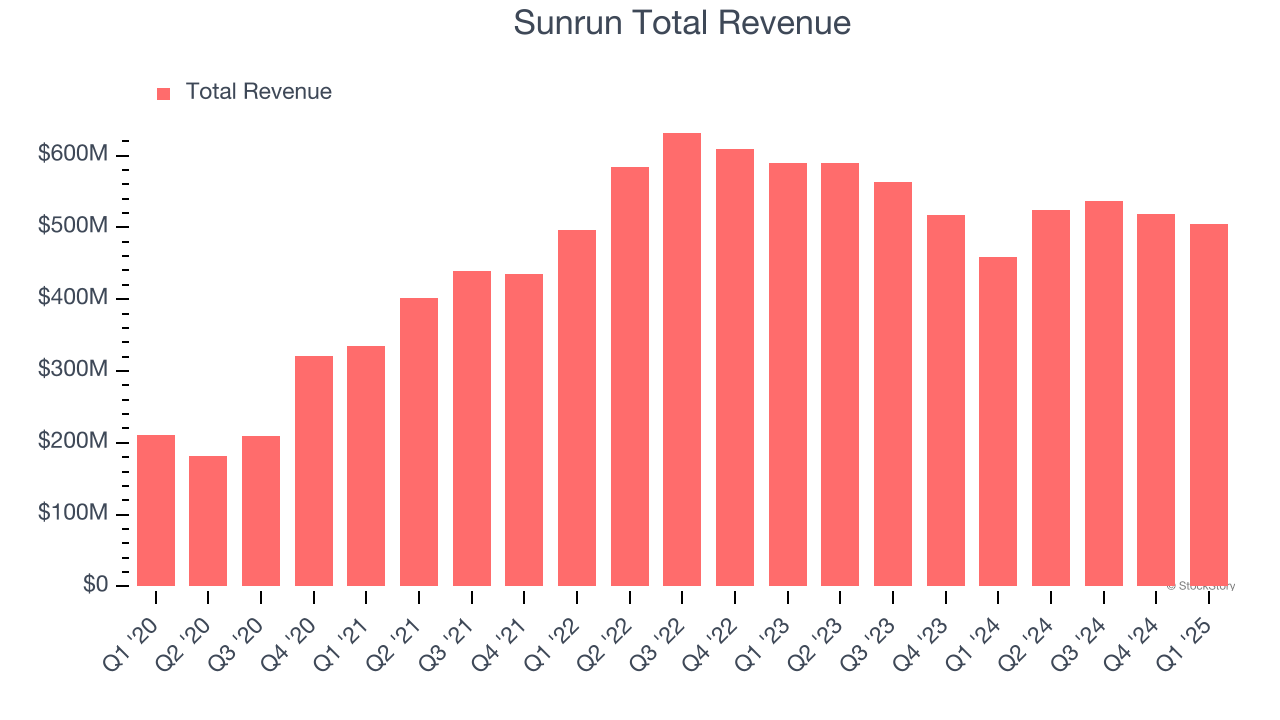The image size is (1280, 720).
Task: Select the Q4 '22 revenue bar
Action: 735,367
